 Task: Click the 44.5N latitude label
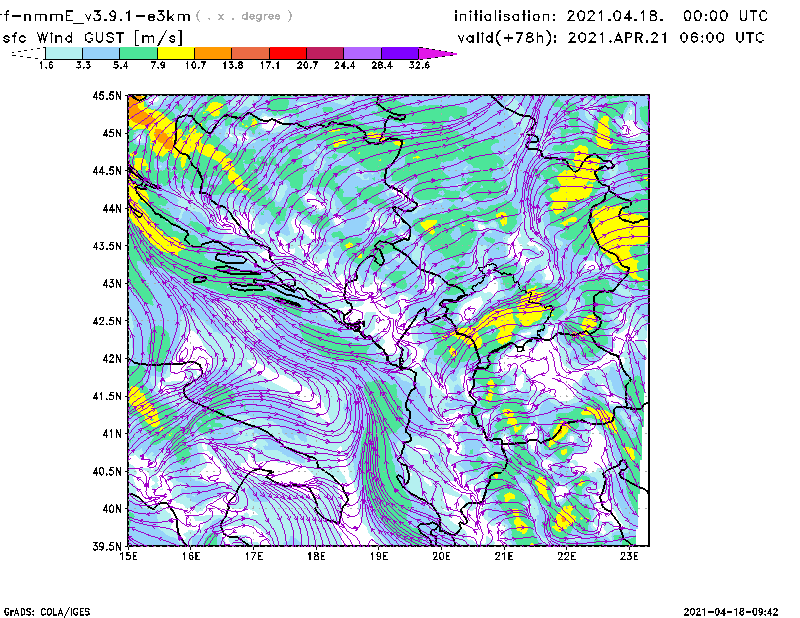(108, 170)
